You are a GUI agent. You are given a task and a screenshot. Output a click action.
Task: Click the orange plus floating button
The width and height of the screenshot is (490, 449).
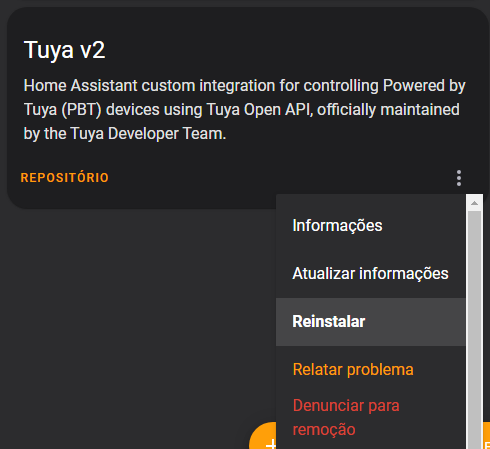(x=263, y=436)
